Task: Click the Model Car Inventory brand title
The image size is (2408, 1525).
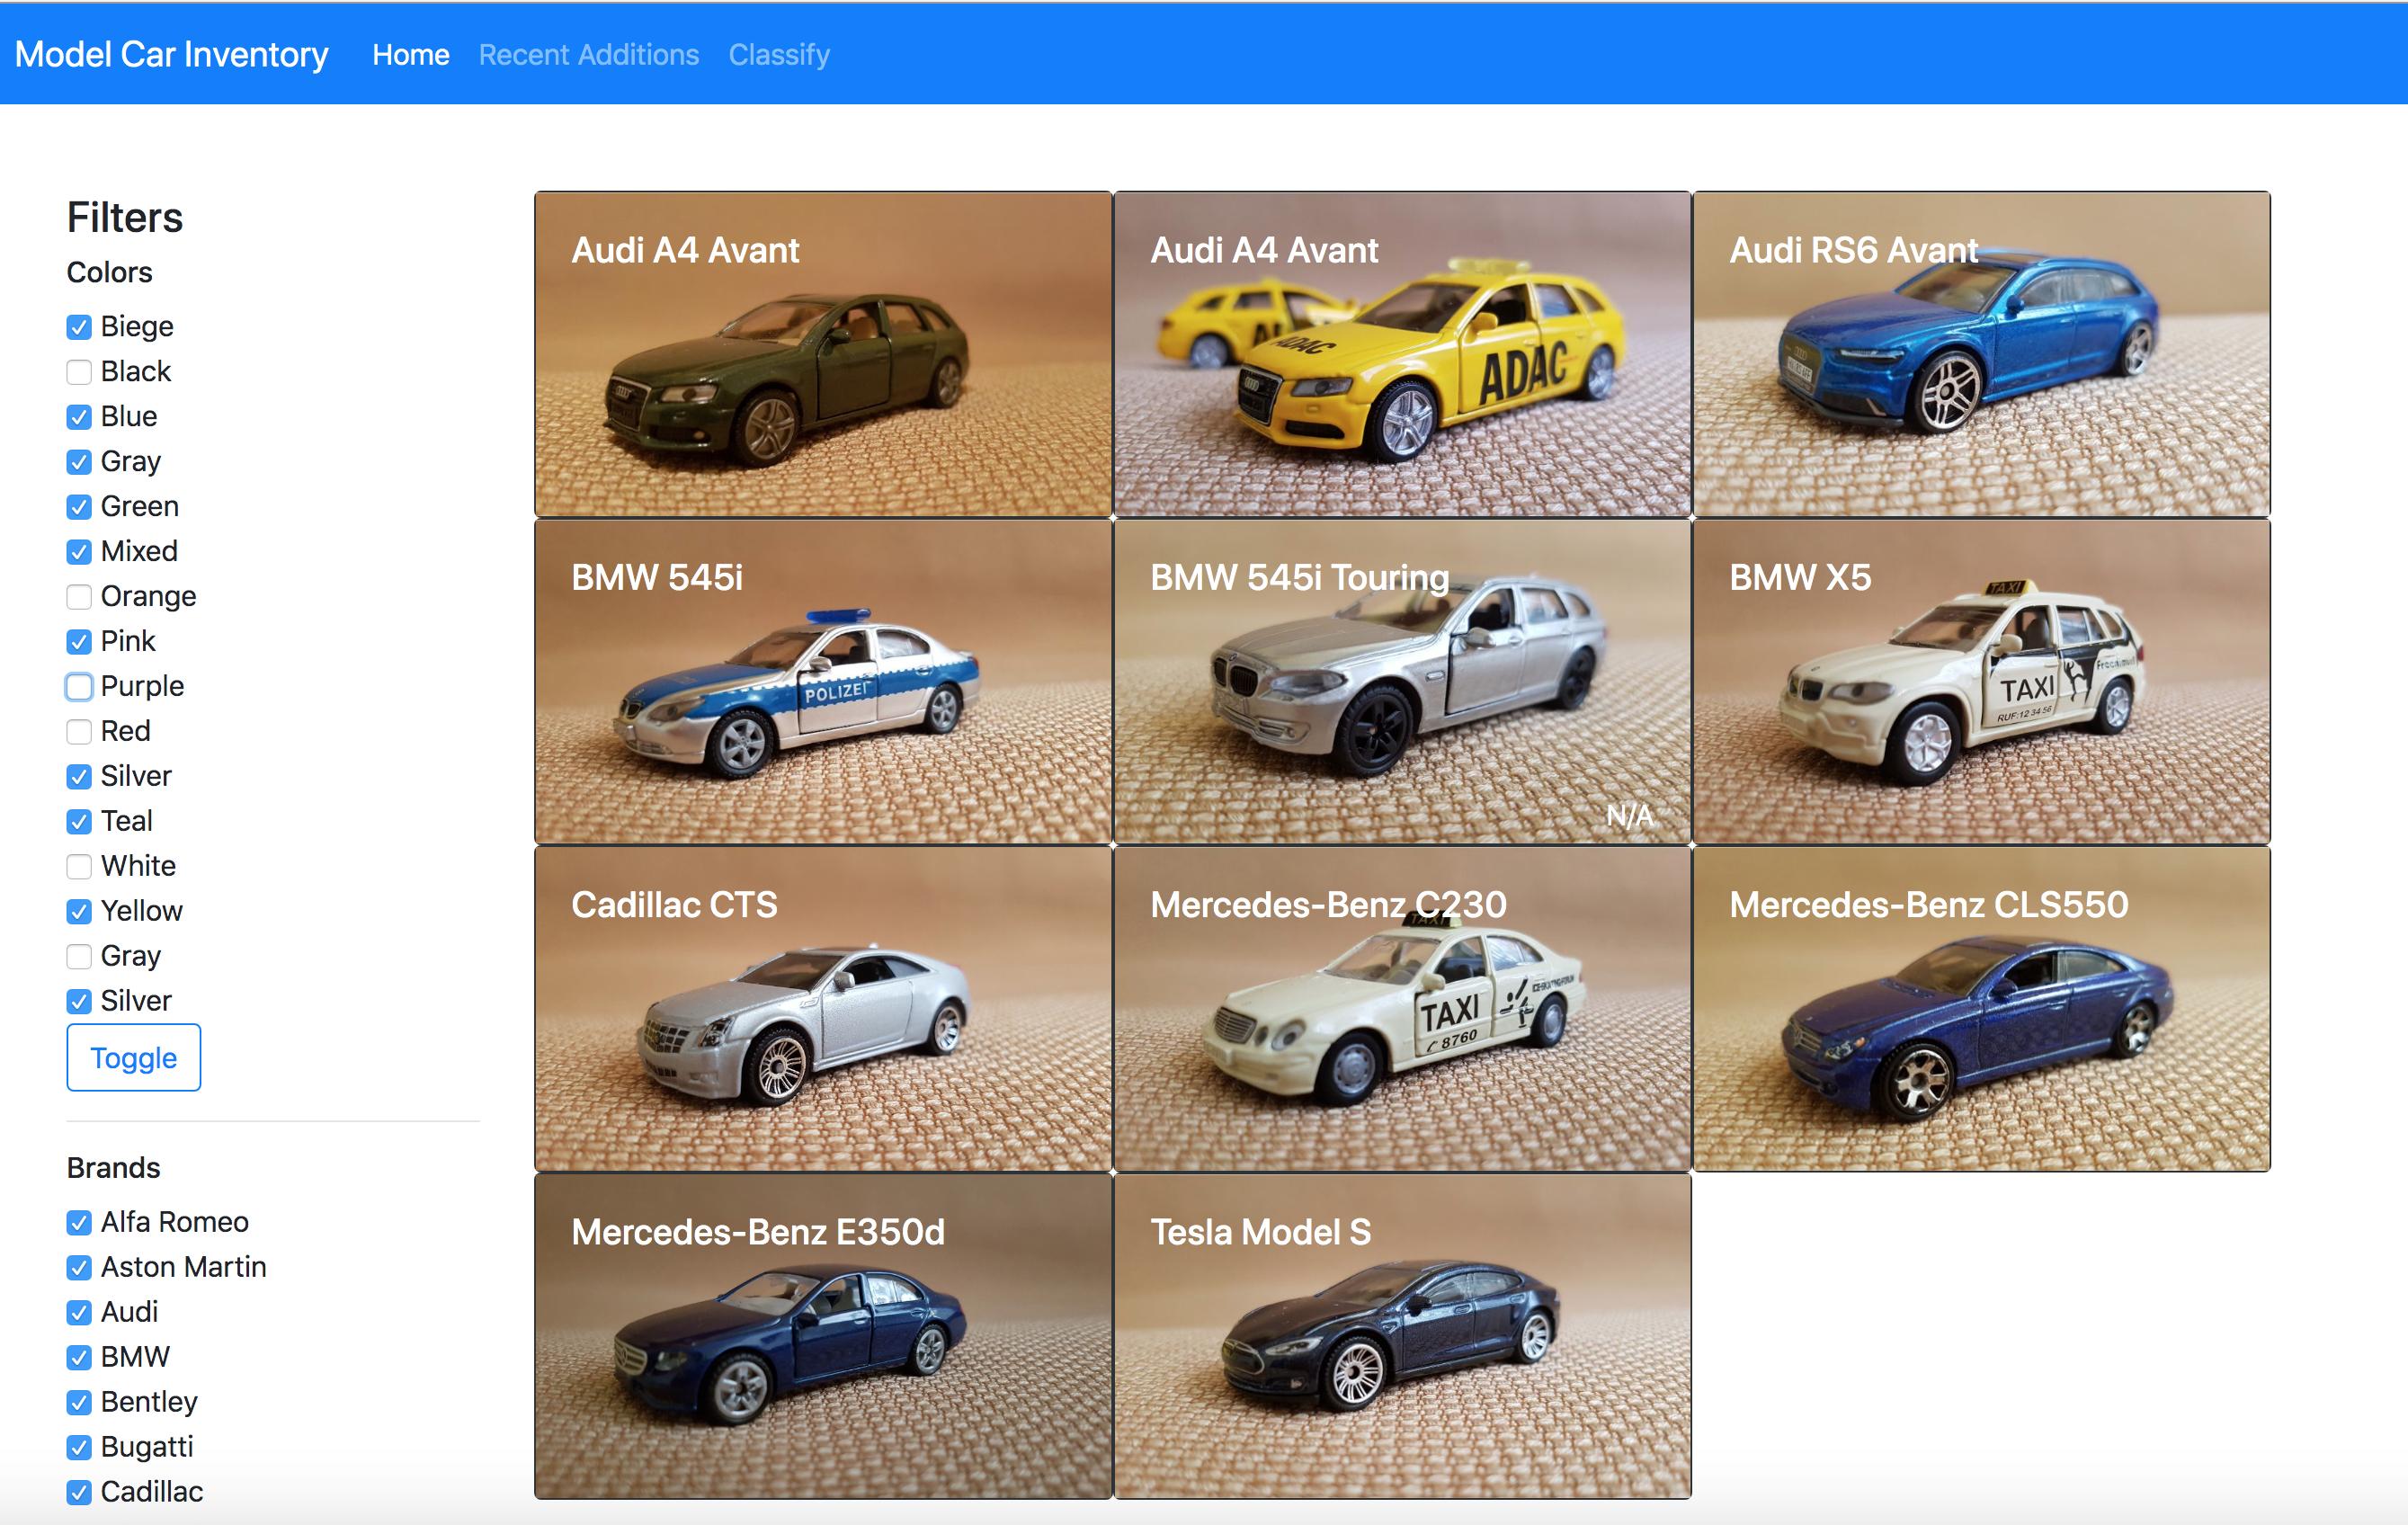Action: (x=171, y=55)
